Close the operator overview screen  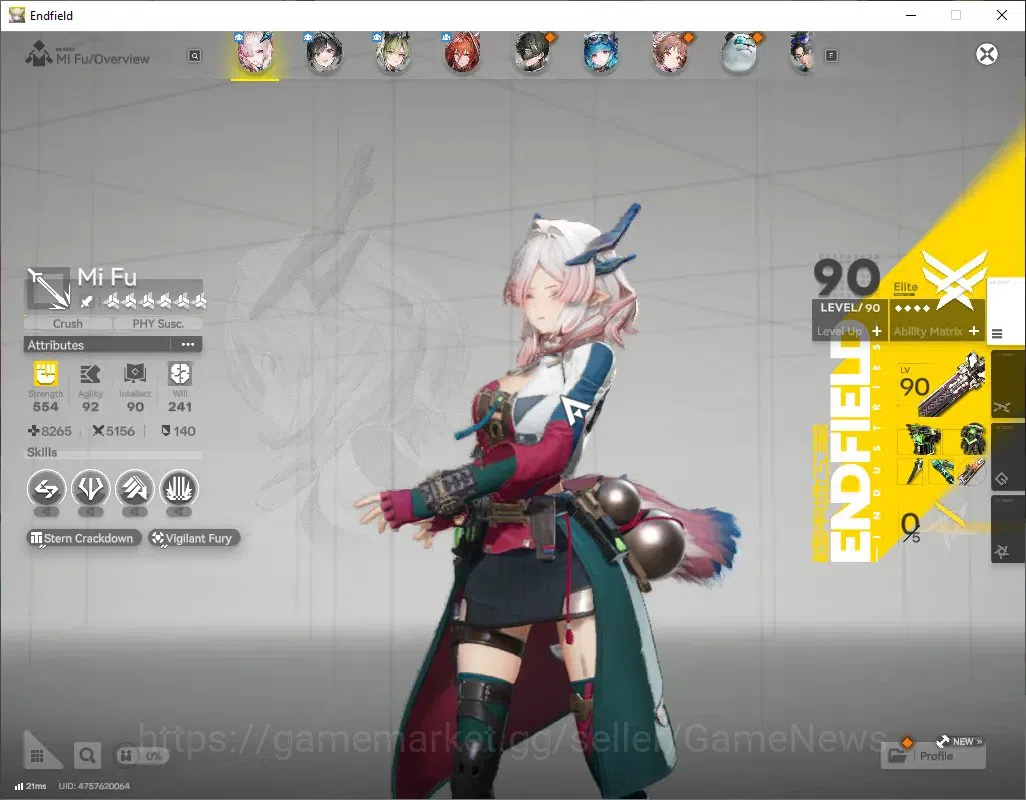[987, 54]
